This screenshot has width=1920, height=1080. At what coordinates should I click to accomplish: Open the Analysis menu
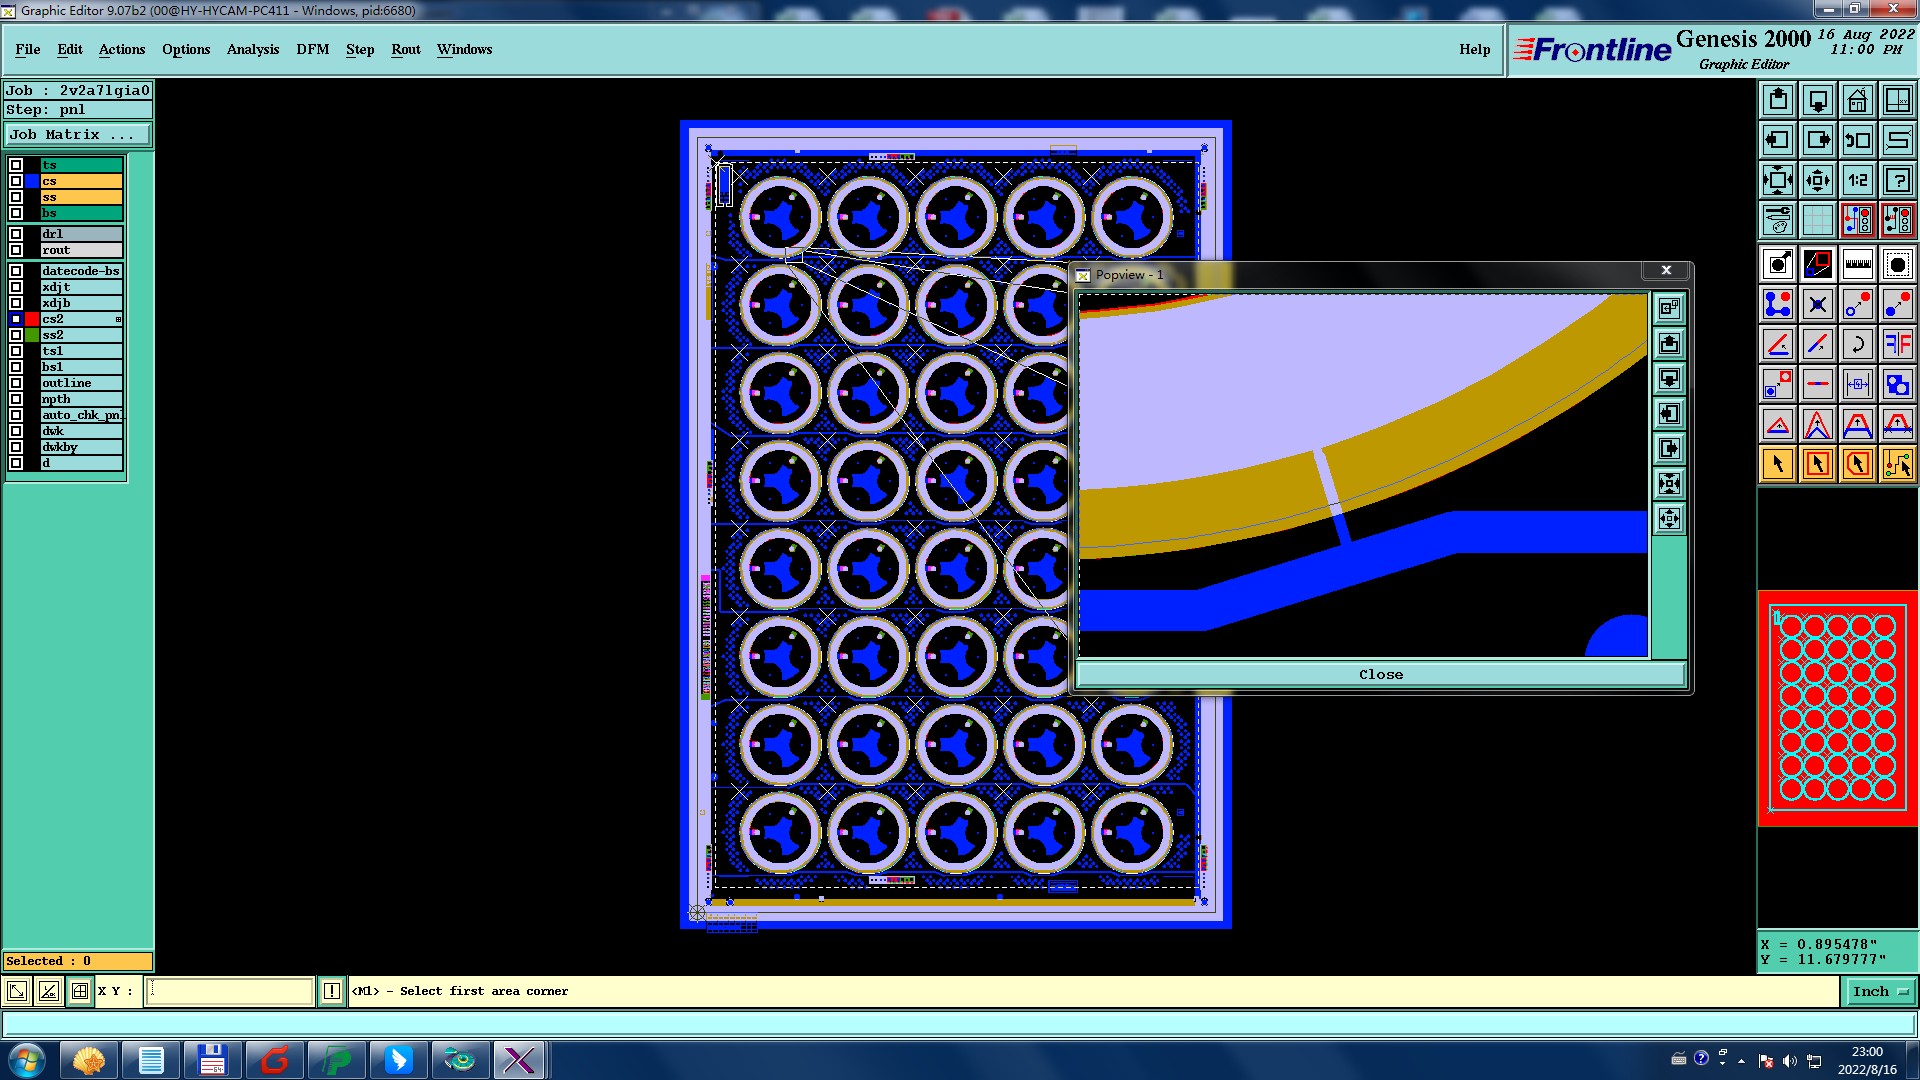tap(252, 49)
